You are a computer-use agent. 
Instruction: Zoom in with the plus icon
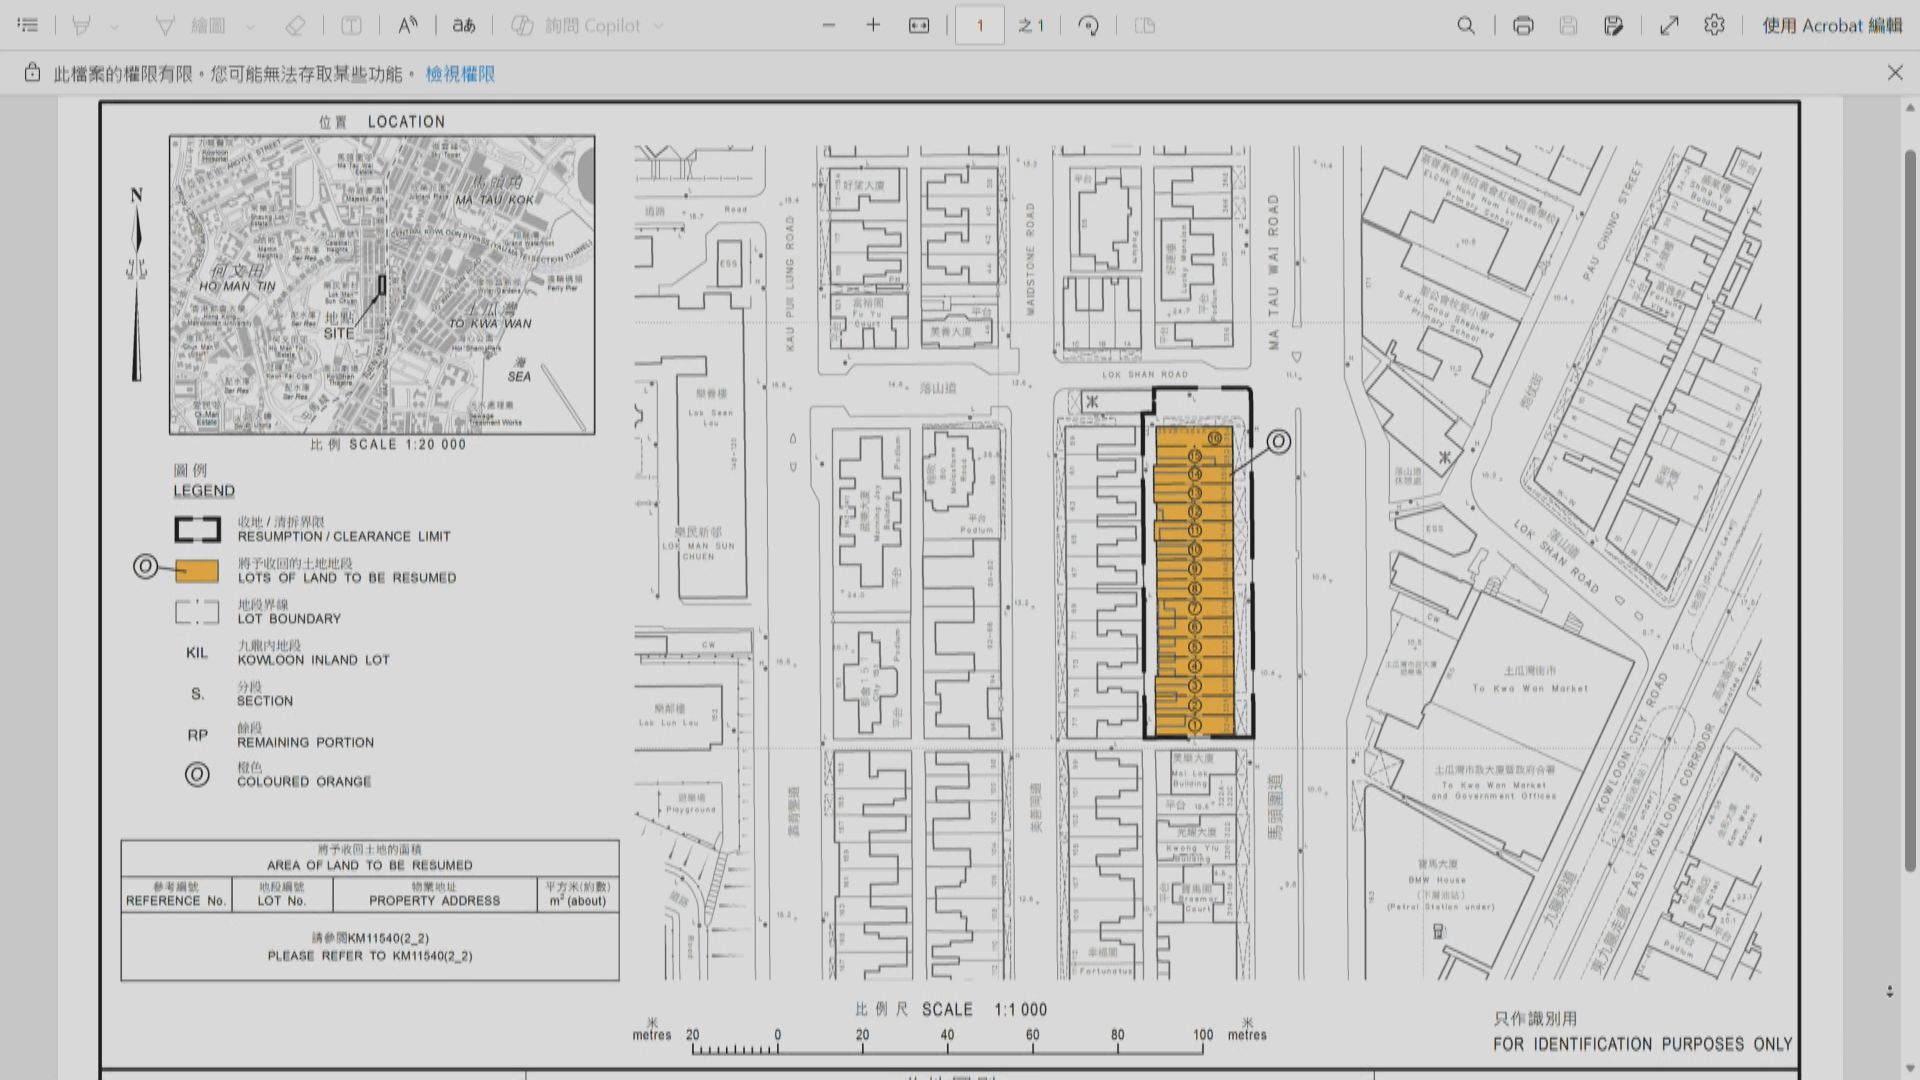point(873,25)
